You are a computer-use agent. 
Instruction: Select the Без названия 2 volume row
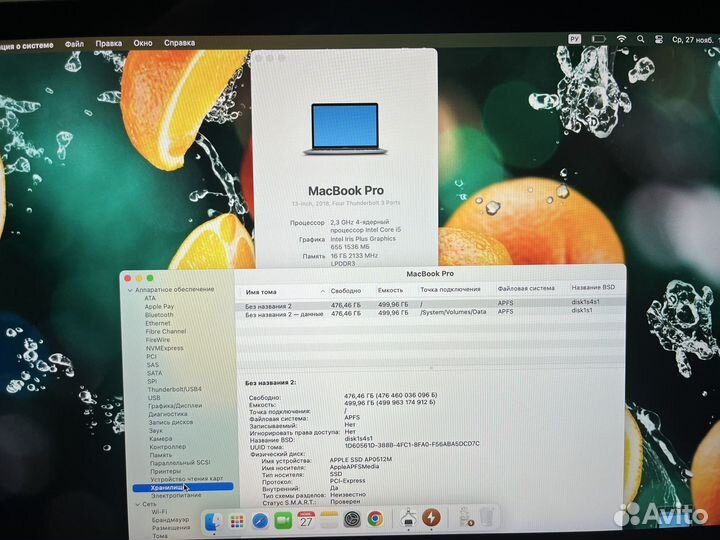430,304
